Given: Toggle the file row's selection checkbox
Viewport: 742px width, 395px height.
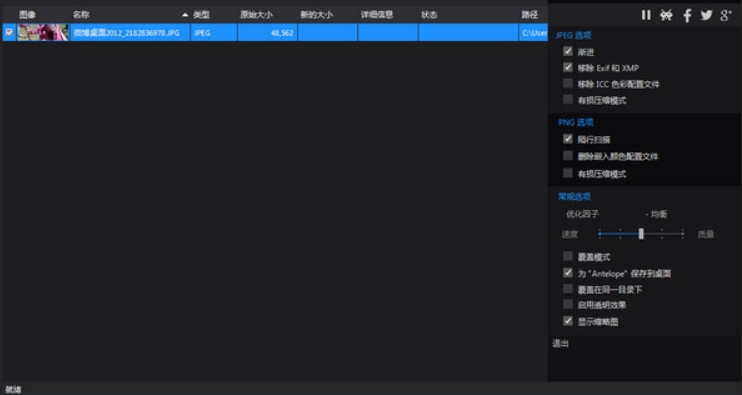Looking at the screenshot, I should 9,33.
